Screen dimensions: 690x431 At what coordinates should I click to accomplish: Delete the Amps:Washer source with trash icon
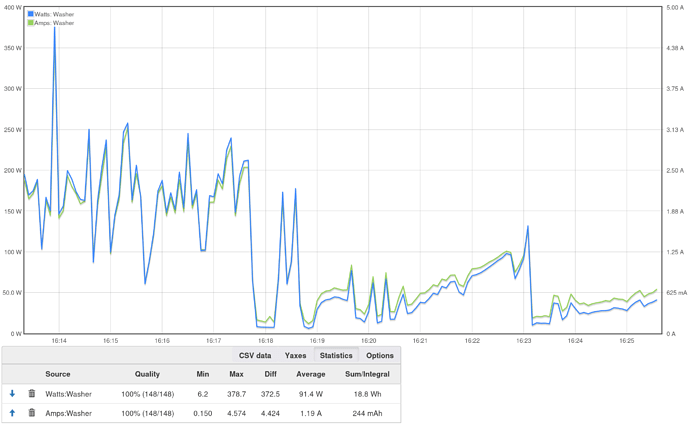click(32, 413)
